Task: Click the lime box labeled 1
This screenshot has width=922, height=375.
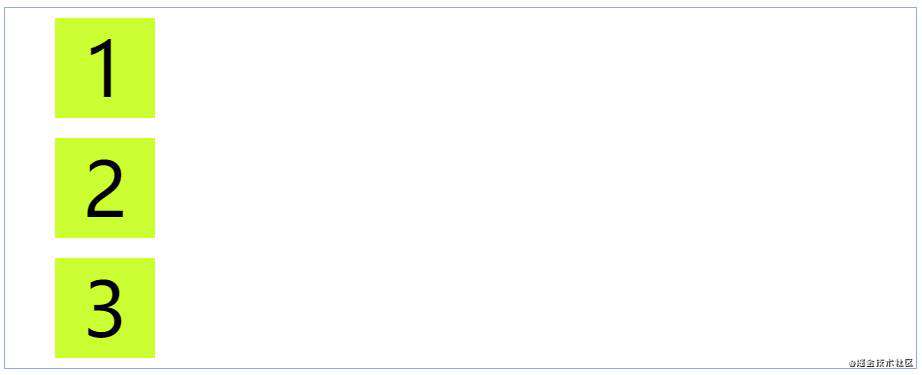Action: [105, 68]
